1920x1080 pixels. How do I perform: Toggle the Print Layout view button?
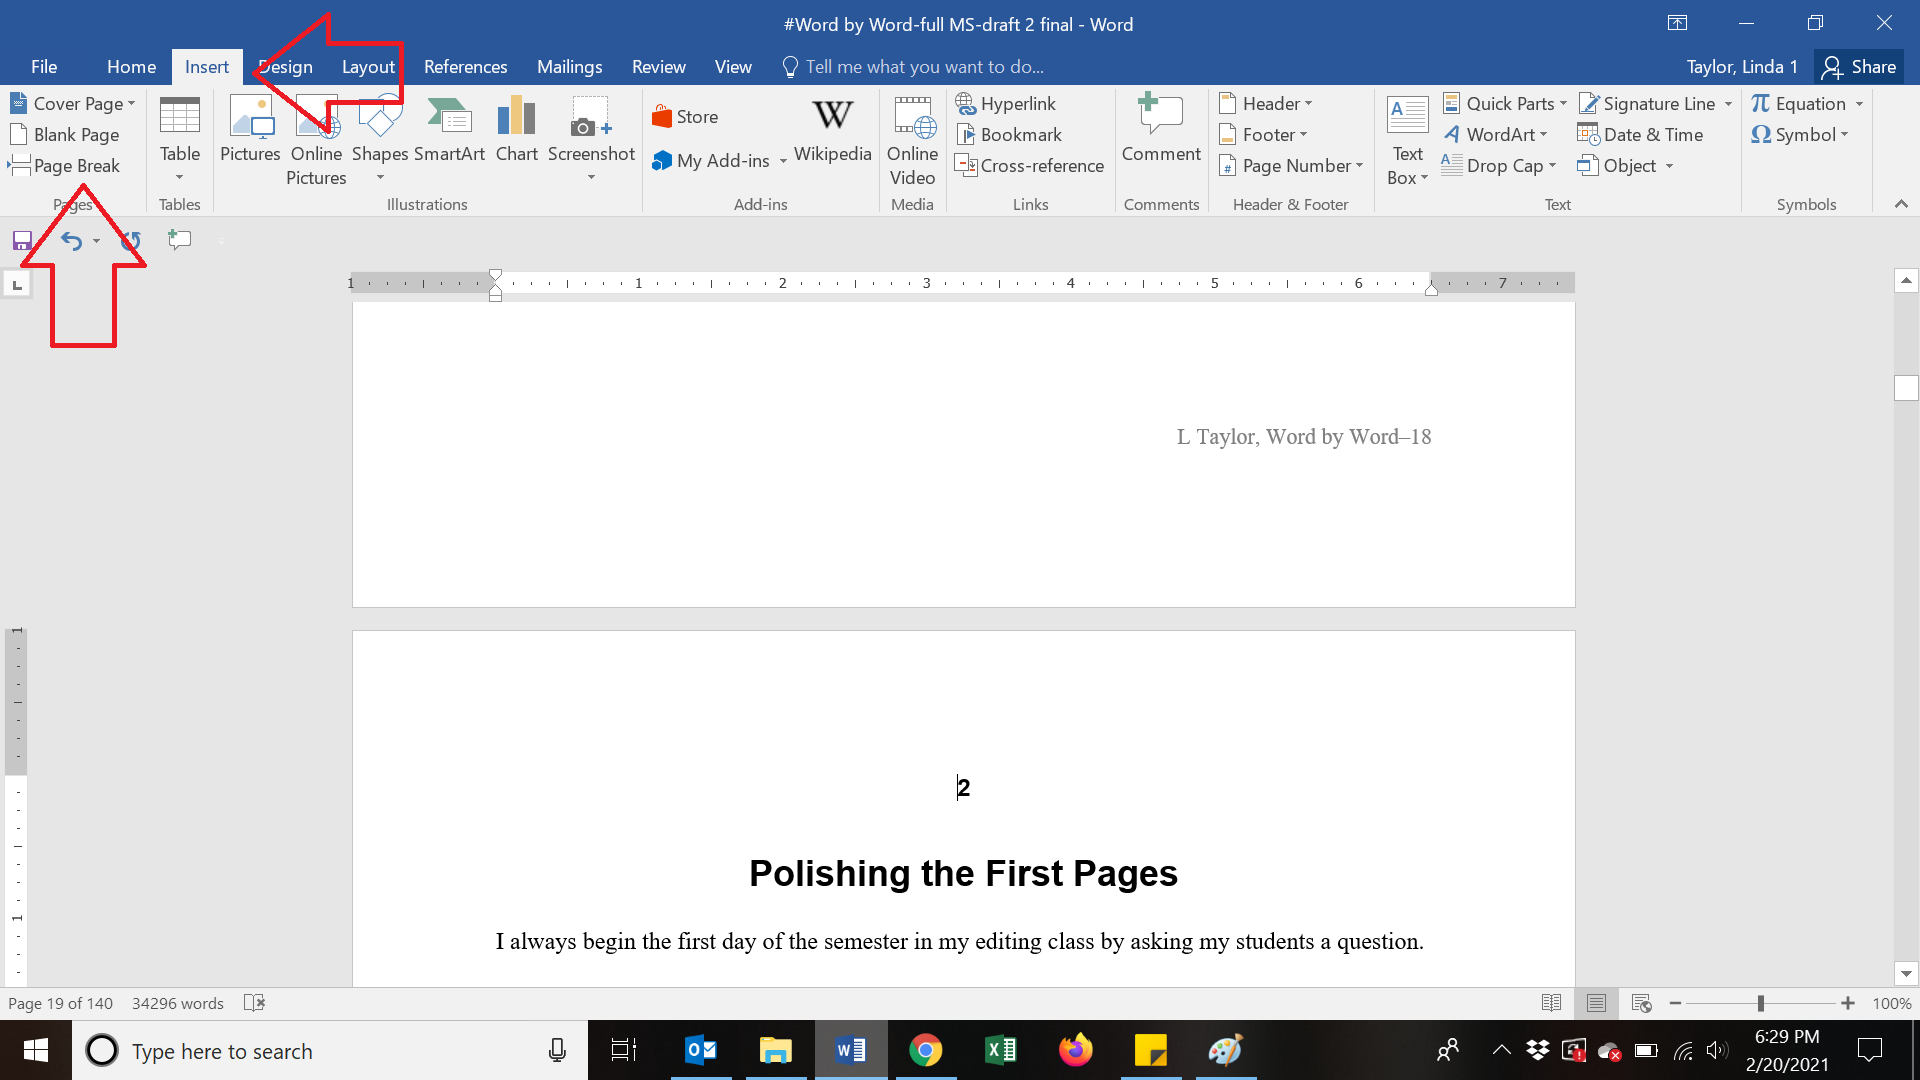[1596, 1003]
